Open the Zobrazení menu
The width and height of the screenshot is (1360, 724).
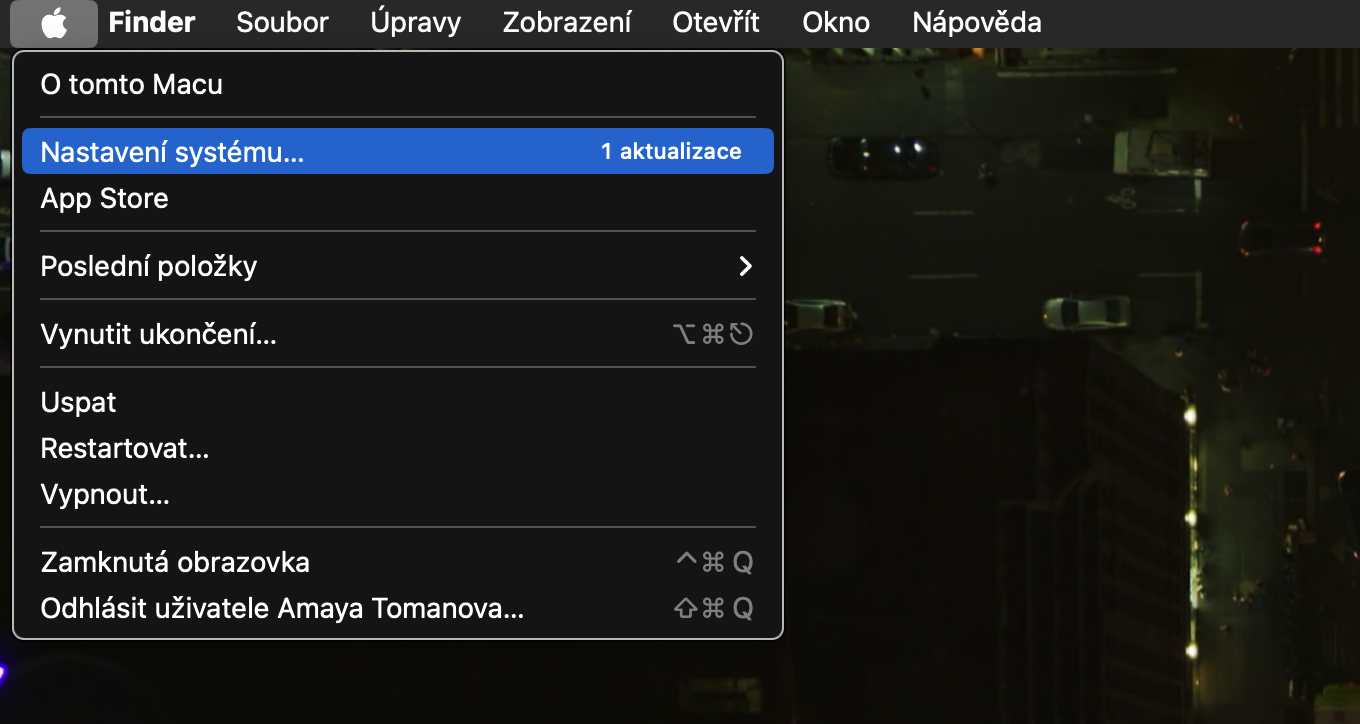coord(567,22)
